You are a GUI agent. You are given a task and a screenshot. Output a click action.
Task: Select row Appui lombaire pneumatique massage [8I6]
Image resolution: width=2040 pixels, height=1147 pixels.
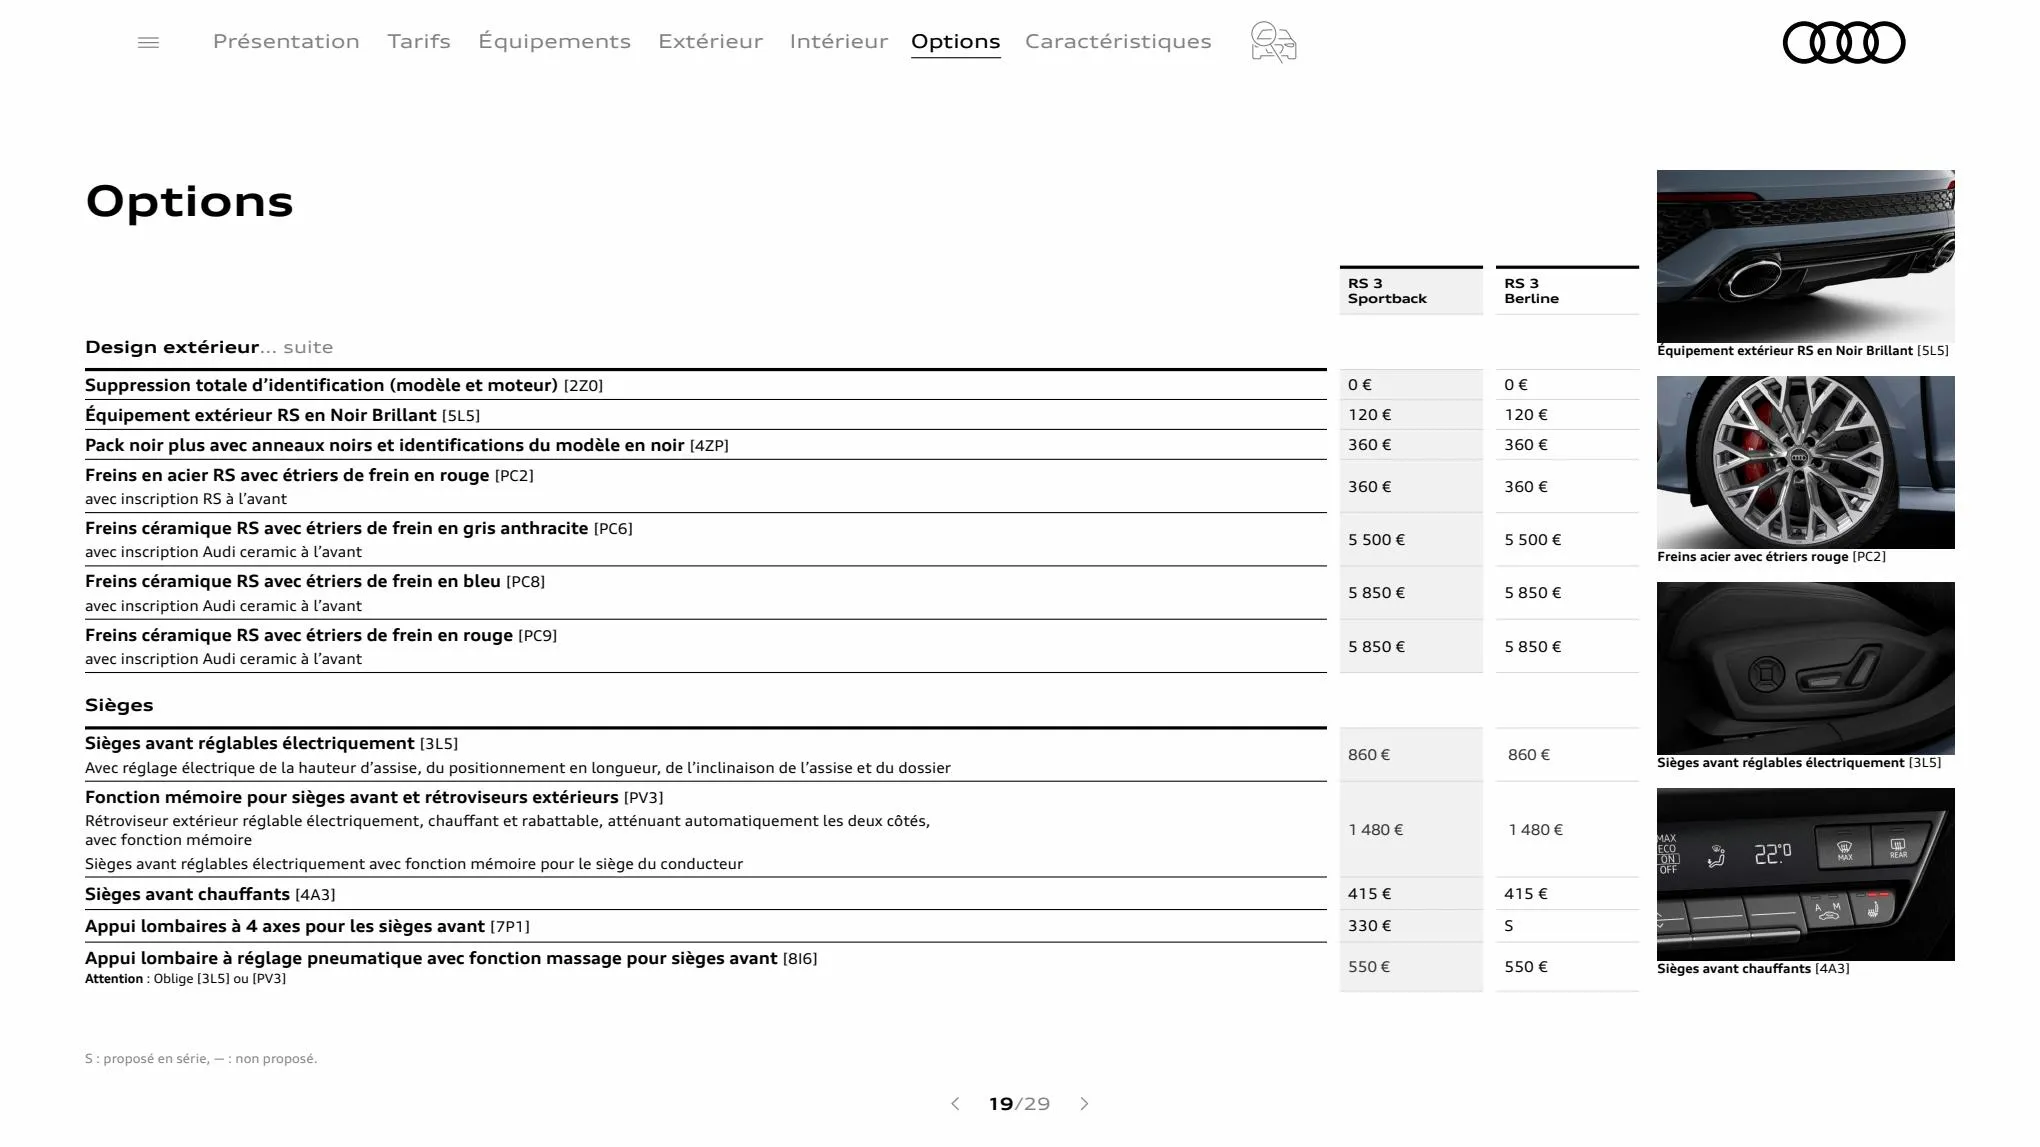pos(705,967)
